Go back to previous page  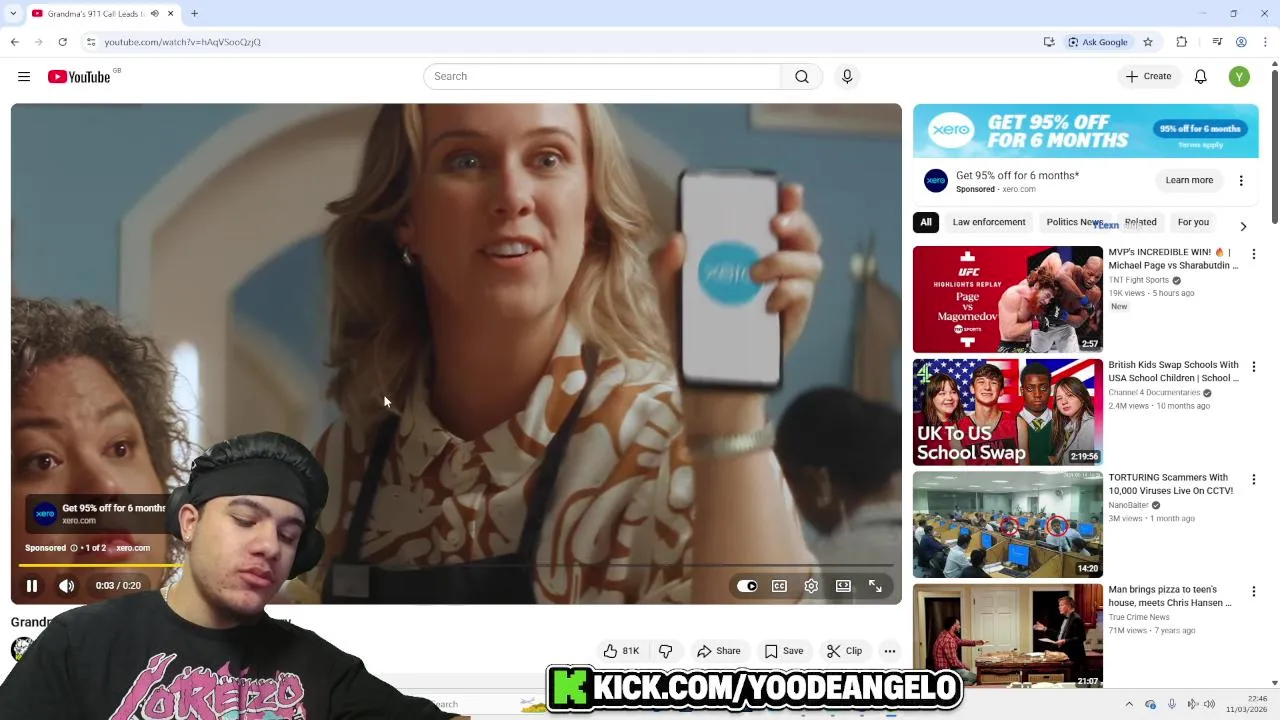click(15, 42)
